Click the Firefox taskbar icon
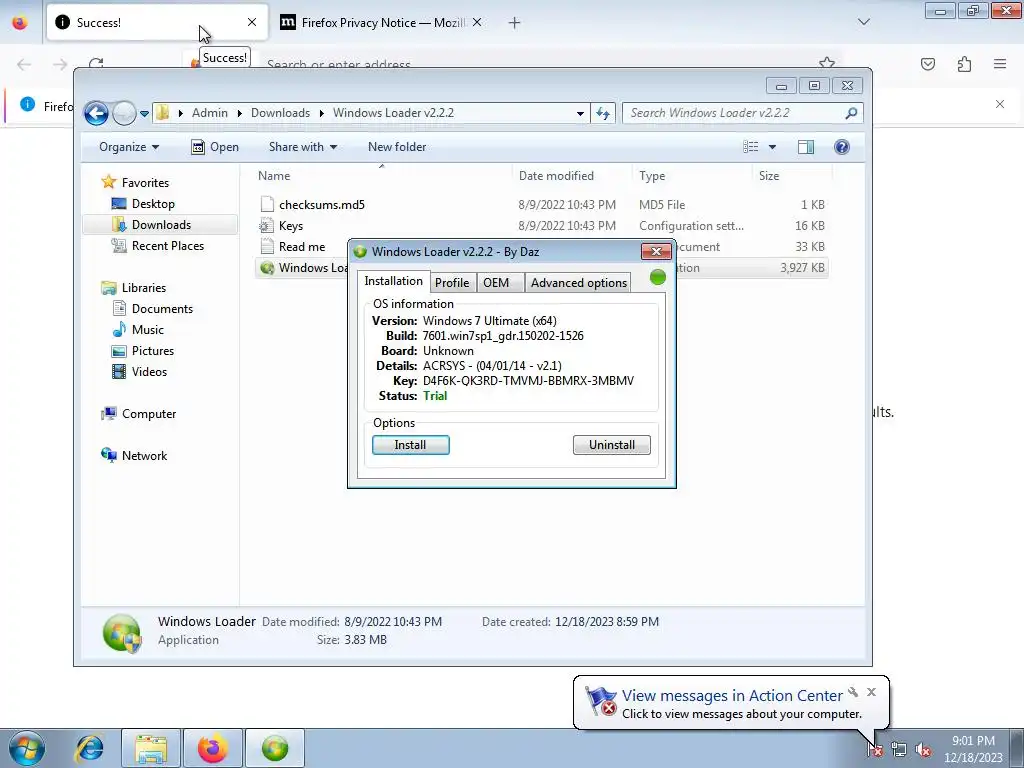 point(213,748)
